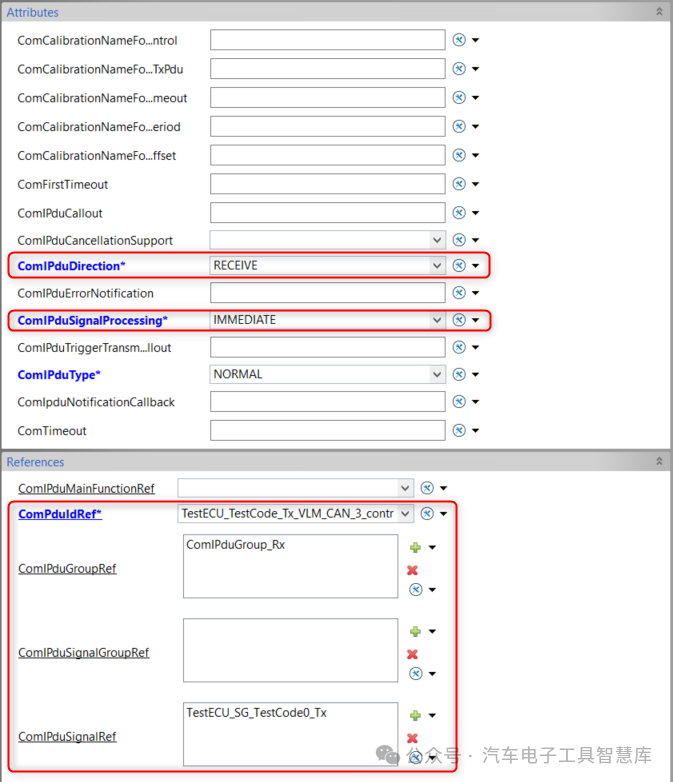Image resolution: width=673 pixels, height=782 pixels.
Task: Open arrow menu next to ComFirstTimeout reset
Action: [x=475, y=185]
